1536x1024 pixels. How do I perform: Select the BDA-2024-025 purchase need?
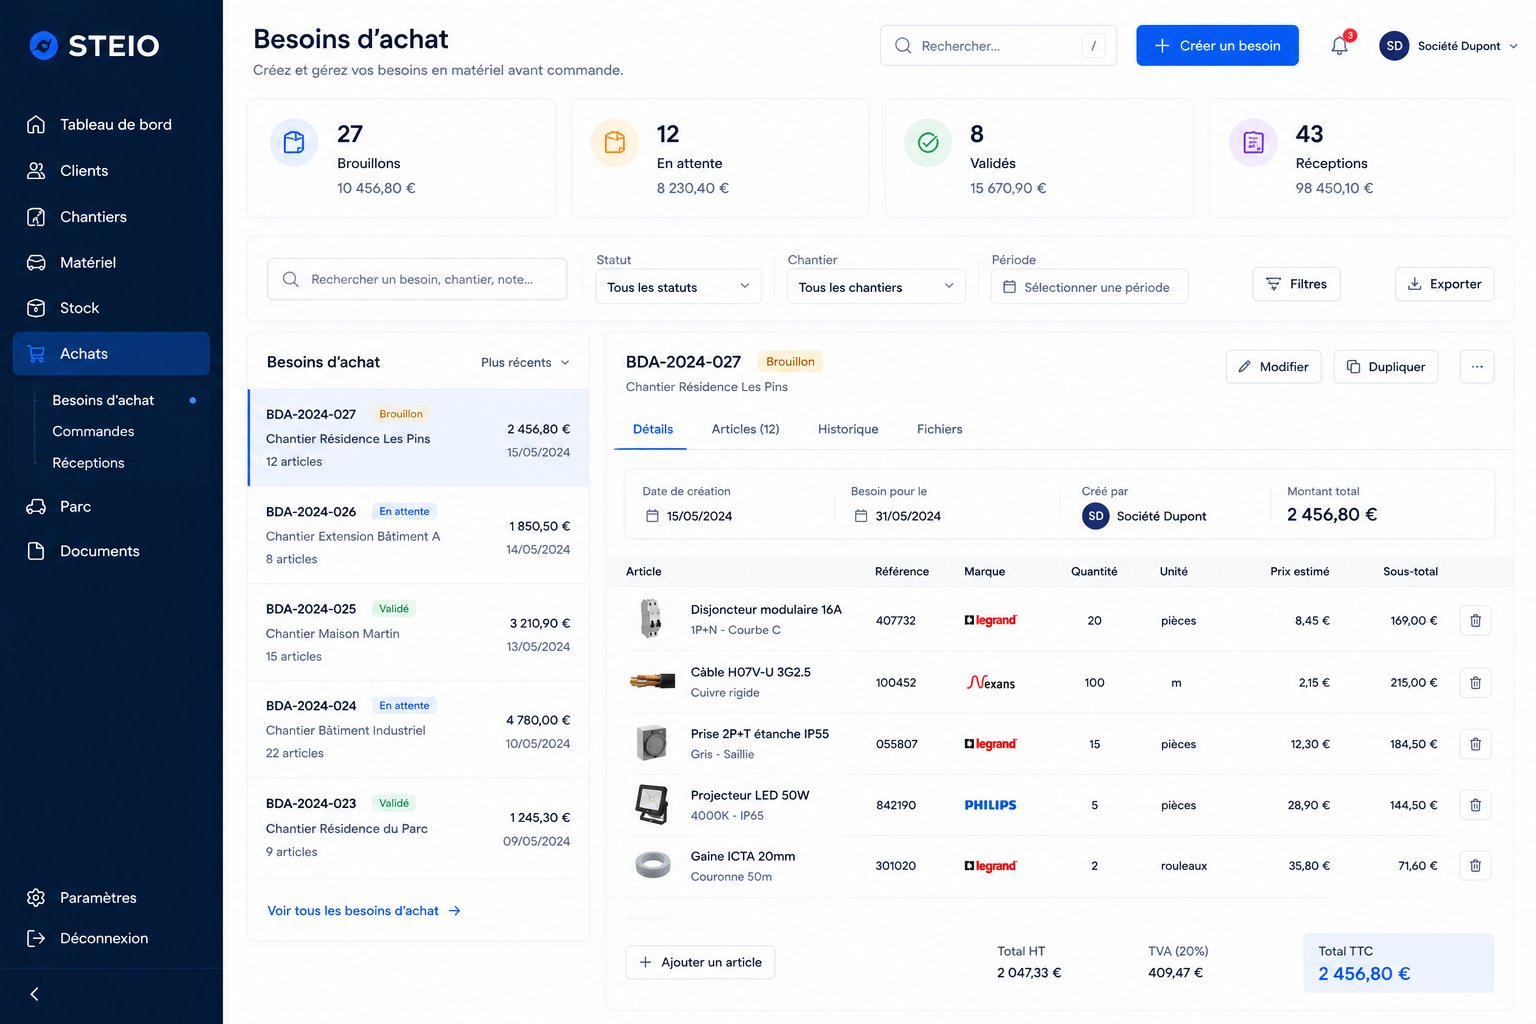418,633
